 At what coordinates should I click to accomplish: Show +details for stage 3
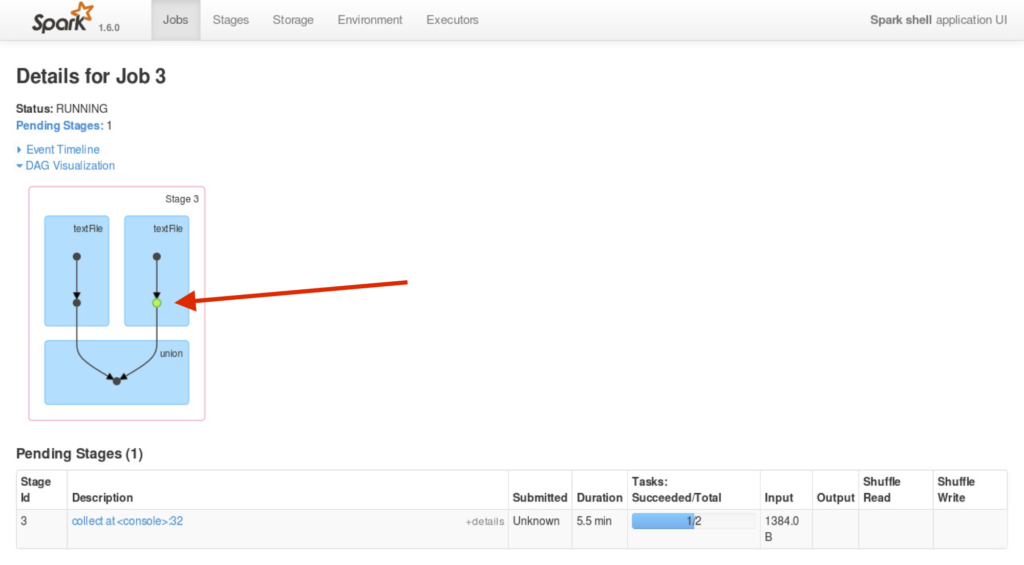click(x=485, y=521)
